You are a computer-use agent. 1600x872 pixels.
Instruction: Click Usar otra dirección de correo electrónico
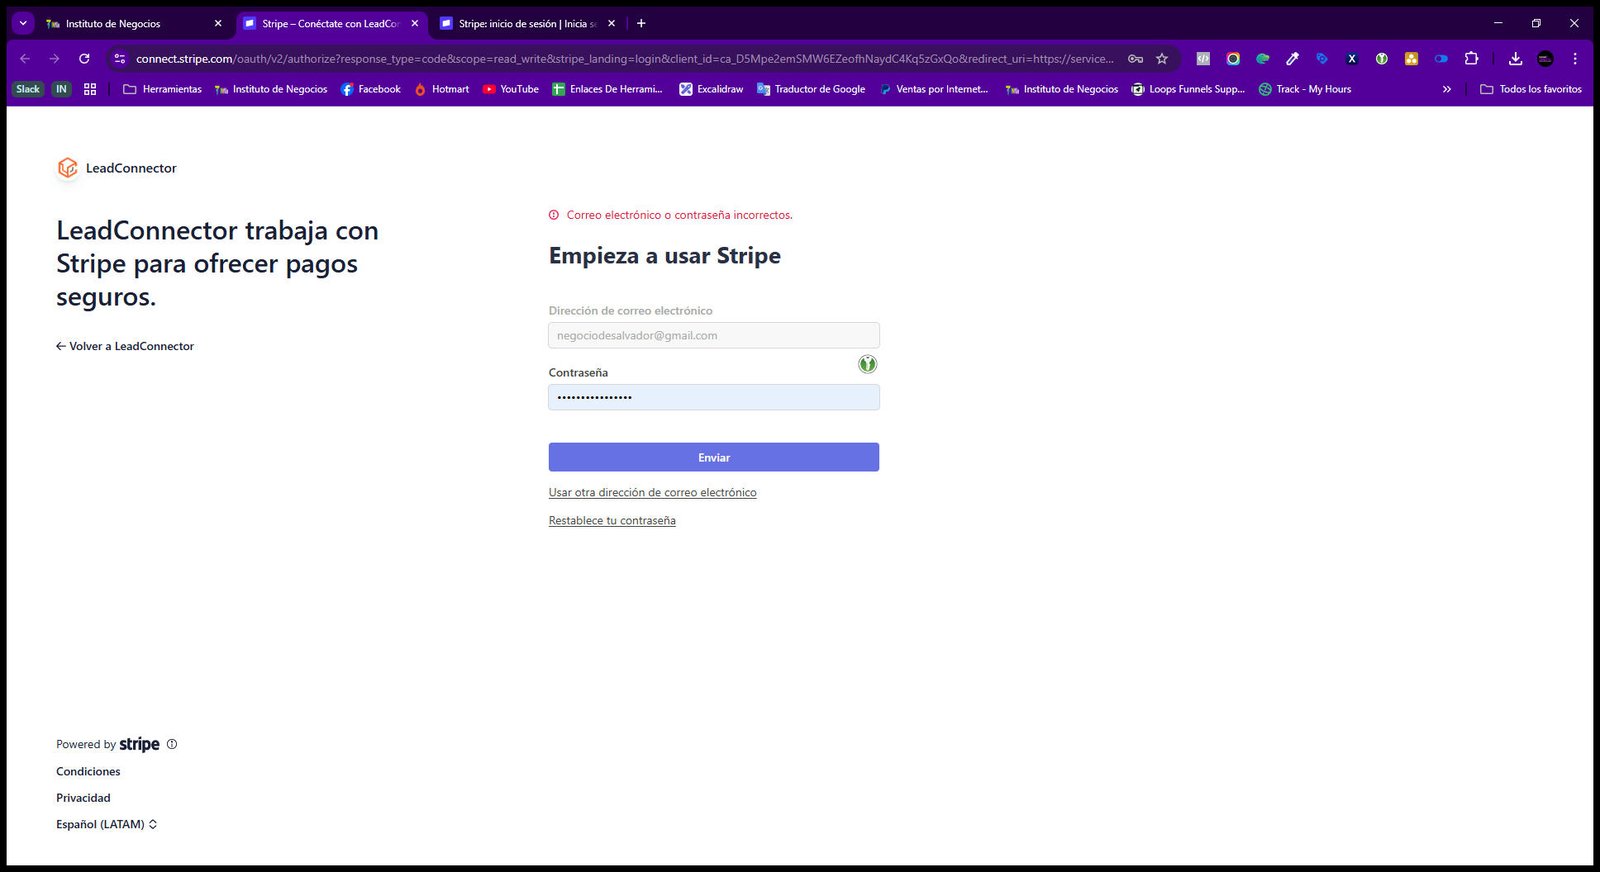click(652, 492)
